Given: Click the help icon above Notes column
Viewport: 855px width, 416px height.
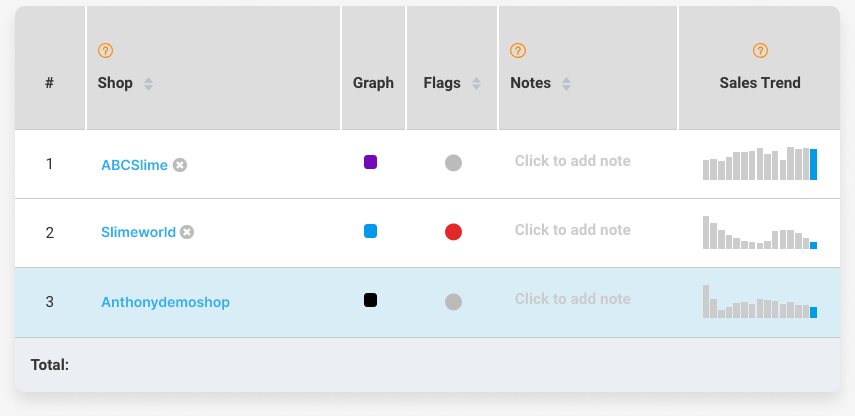Looking at the screenshot, I should [517, 51].
